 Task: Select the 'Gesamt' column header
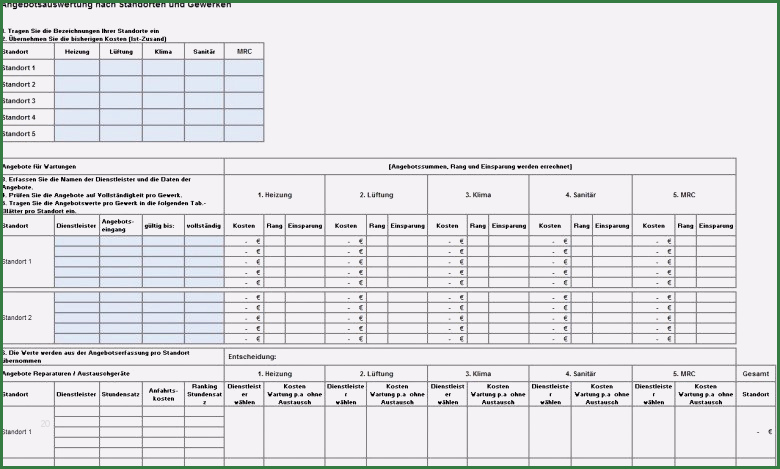pyautogui.click(x=757, y=373)
